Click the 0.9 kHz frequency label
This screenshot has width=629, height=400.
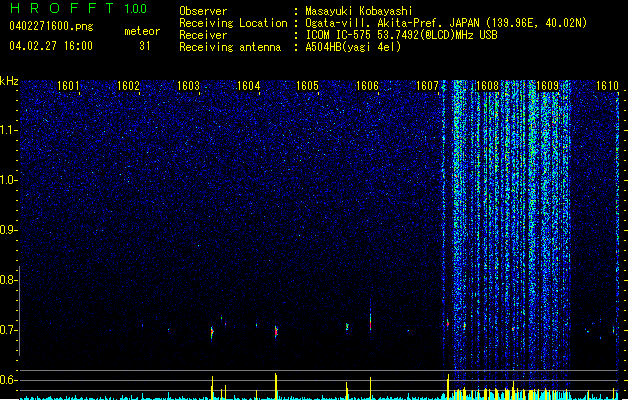click(8, 230)
